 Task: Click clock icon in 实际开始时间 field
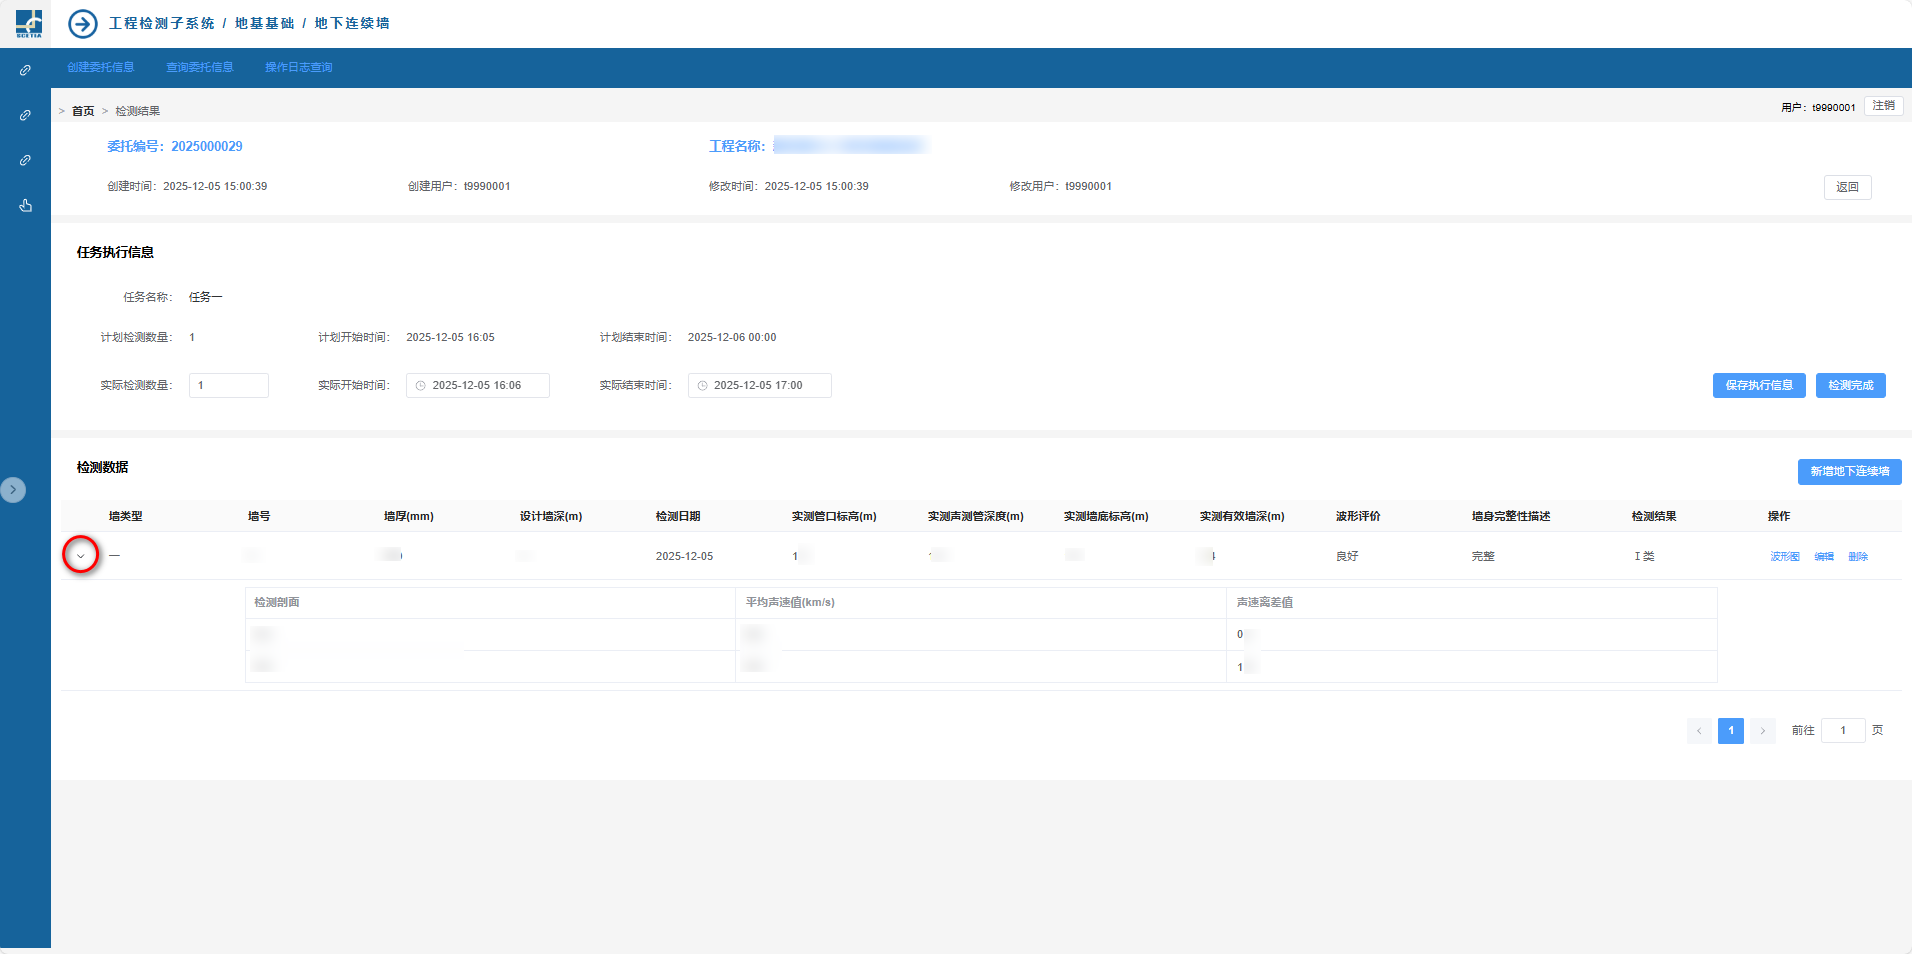421,386
